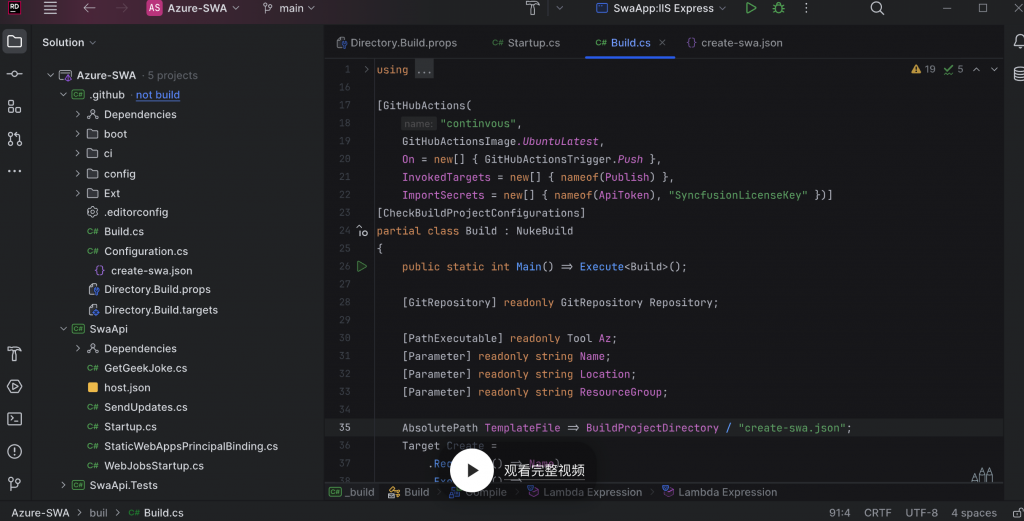Open SwaApp:IIS Express run configuration dropdown
This screenshot has width=1024, height=521.
(x=661, y=8)
